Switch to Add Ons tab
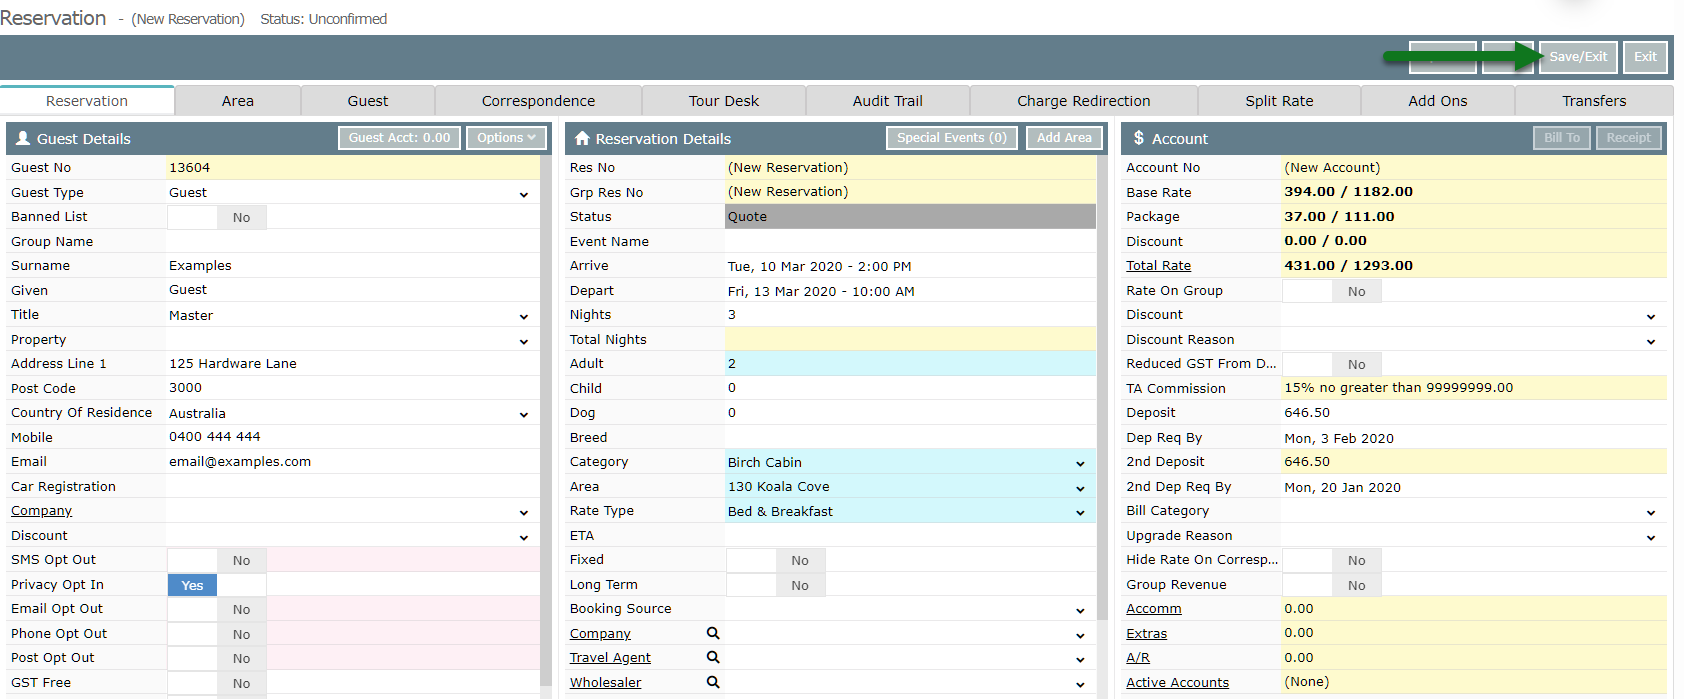This screenshot has height=699, width=1684. (x=1438, y=101)
